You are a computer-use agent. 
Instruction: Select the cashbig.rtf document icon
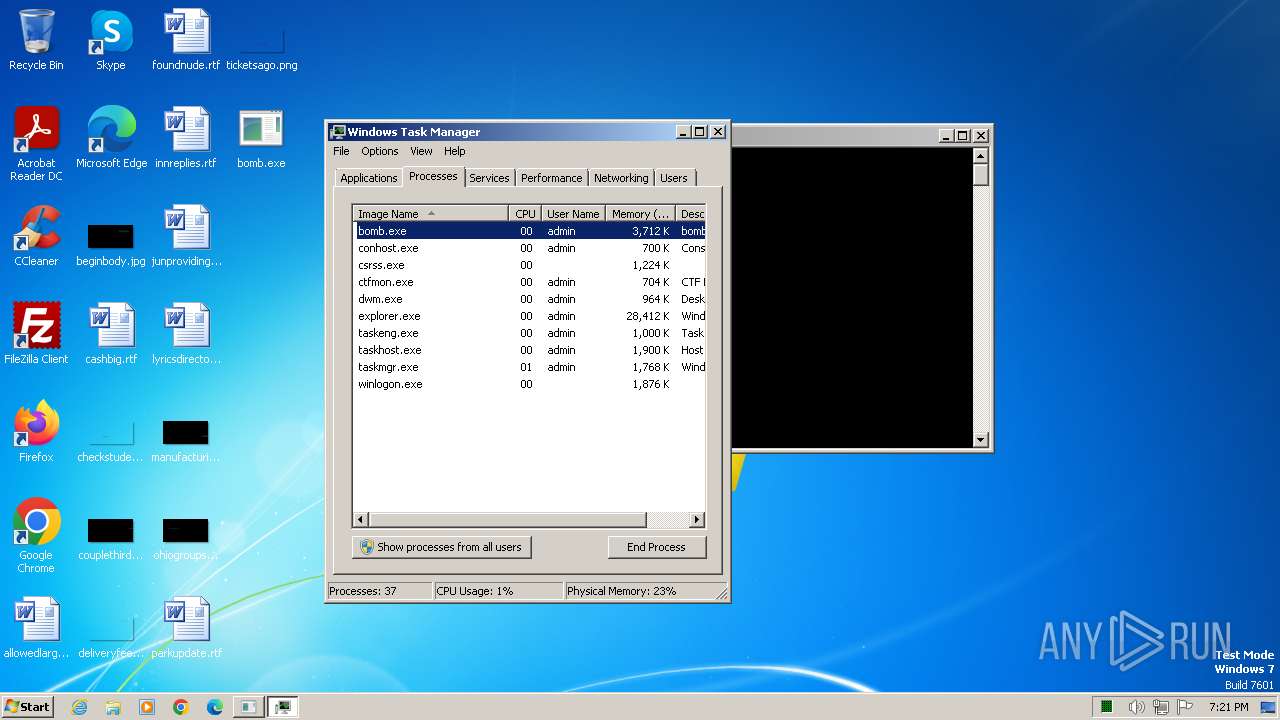tap(111, 334)
